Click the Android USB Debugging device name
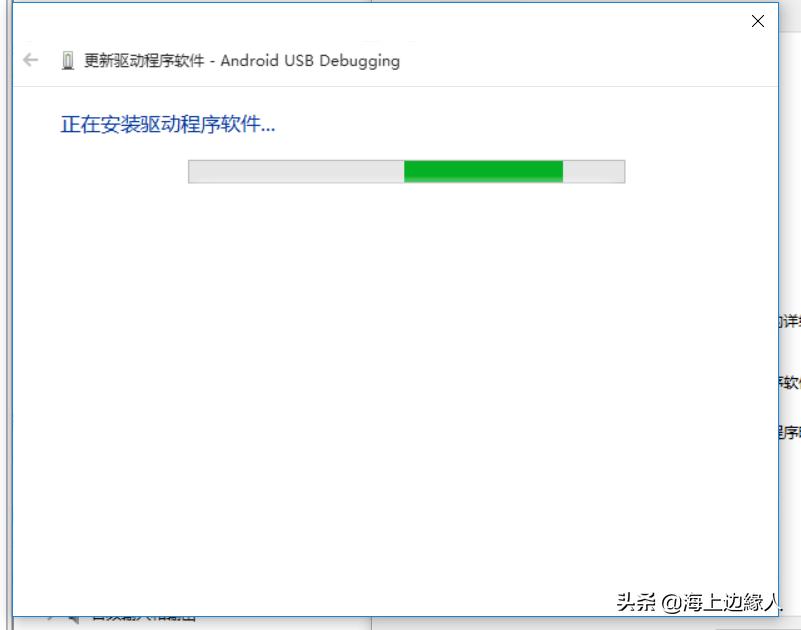Image resolution: width=801 pixels, height=630 pixels. (x=310, y=61)
